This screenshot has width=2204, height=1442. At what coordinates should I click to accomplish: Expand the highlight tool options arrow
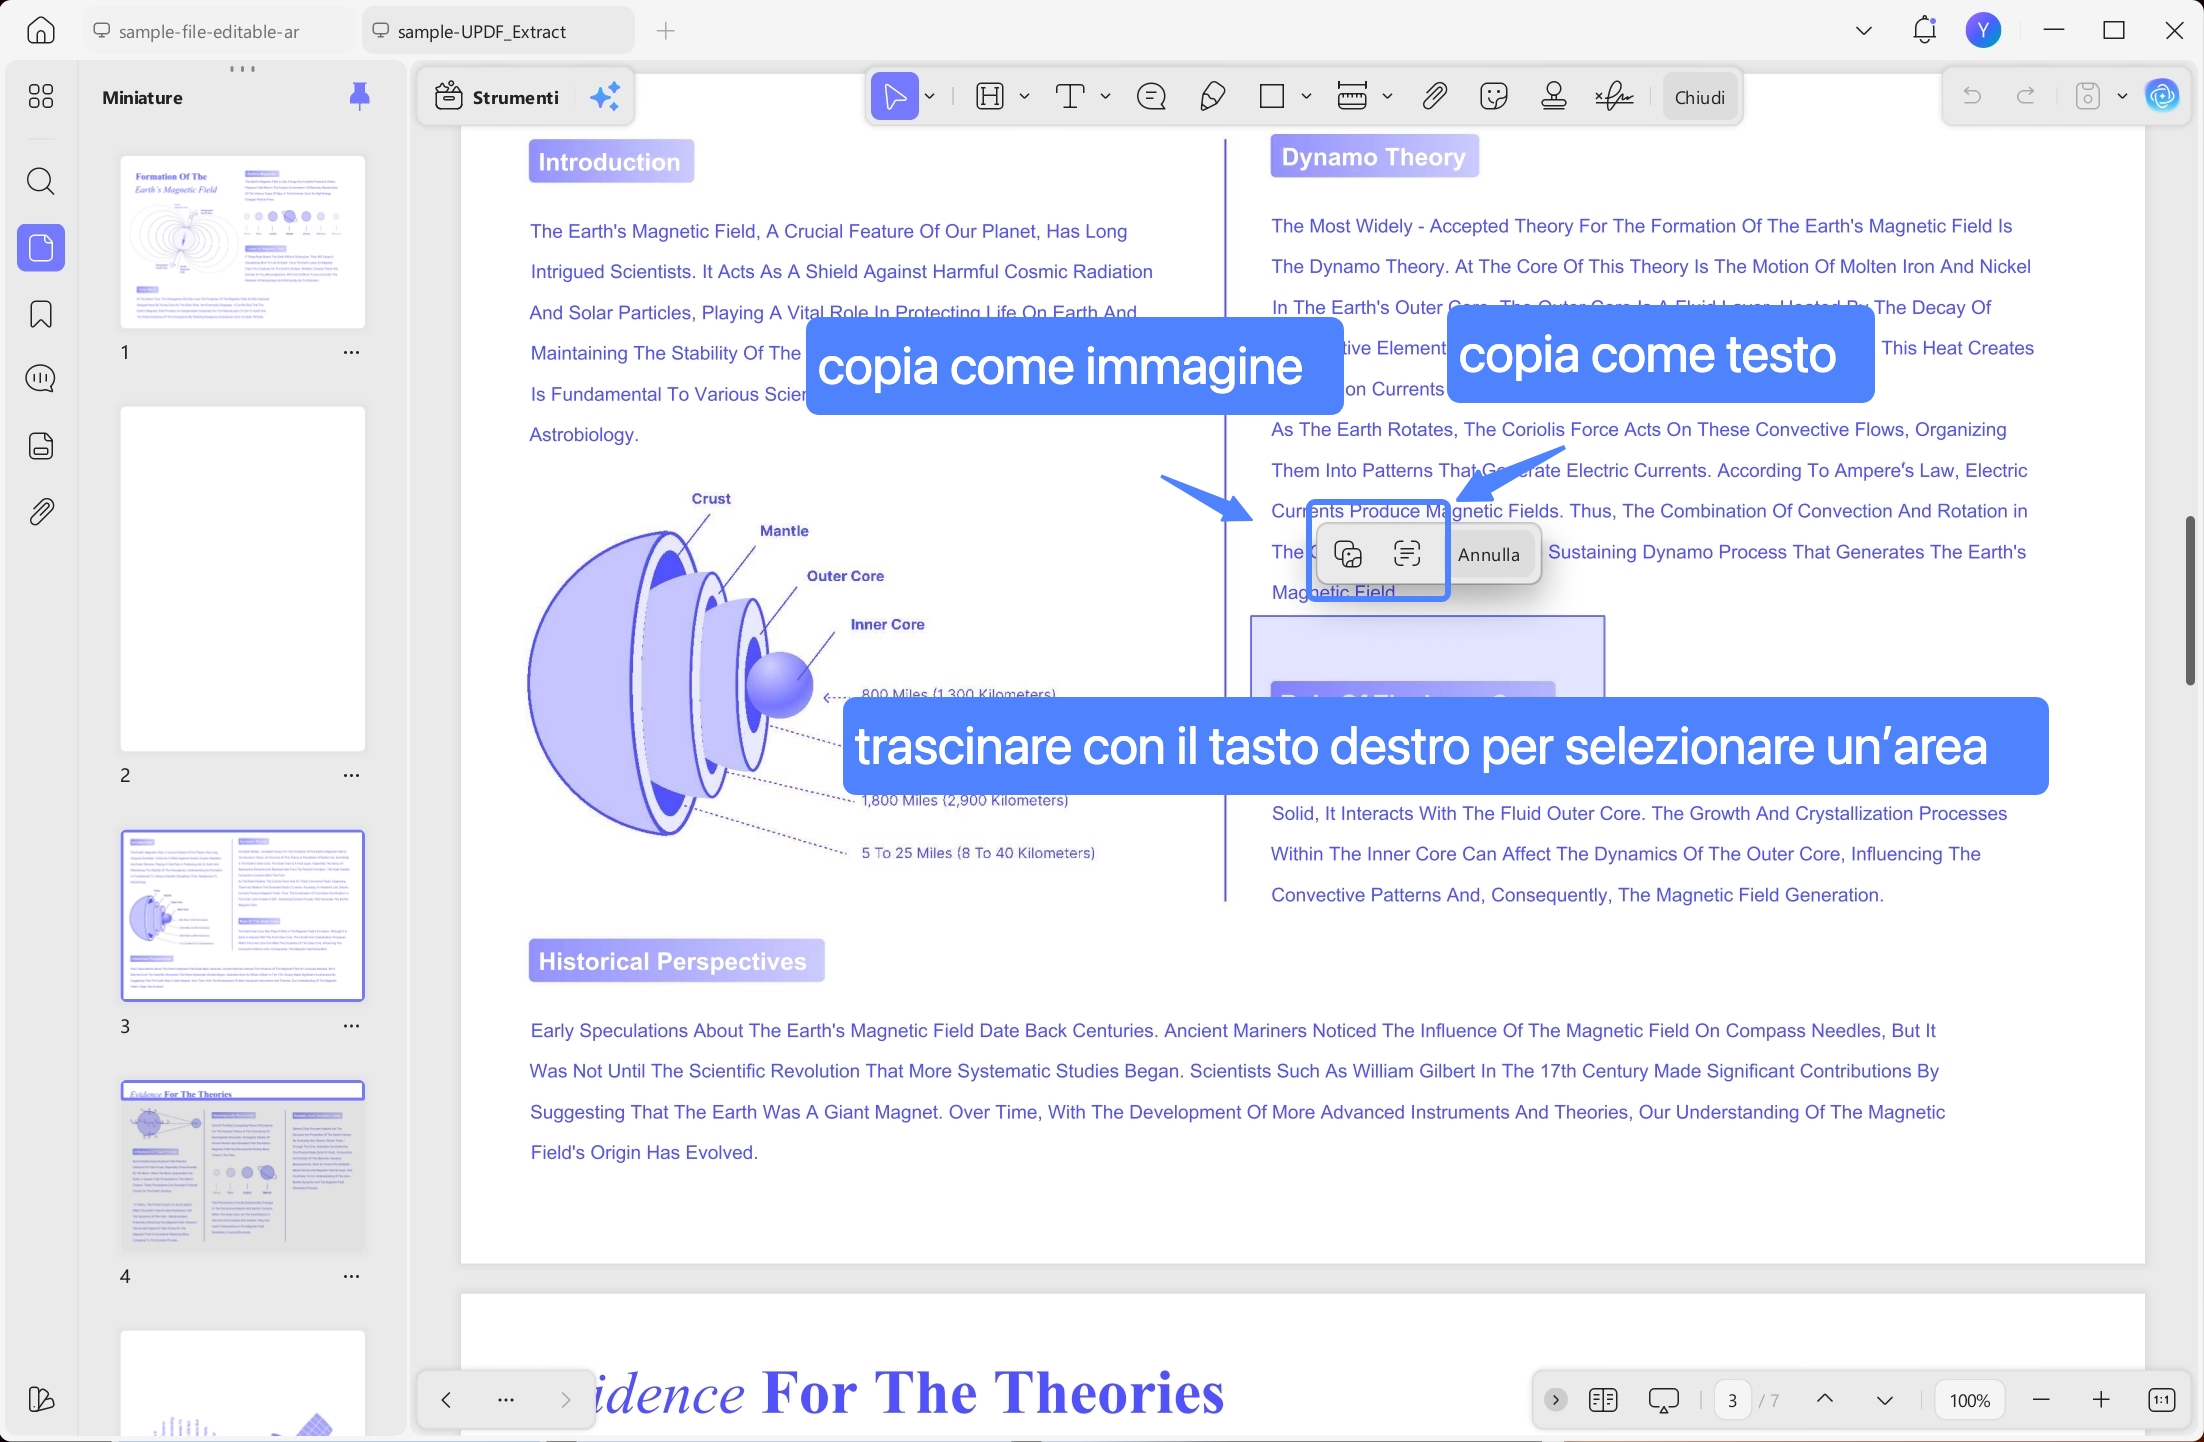pos(1024,96)
